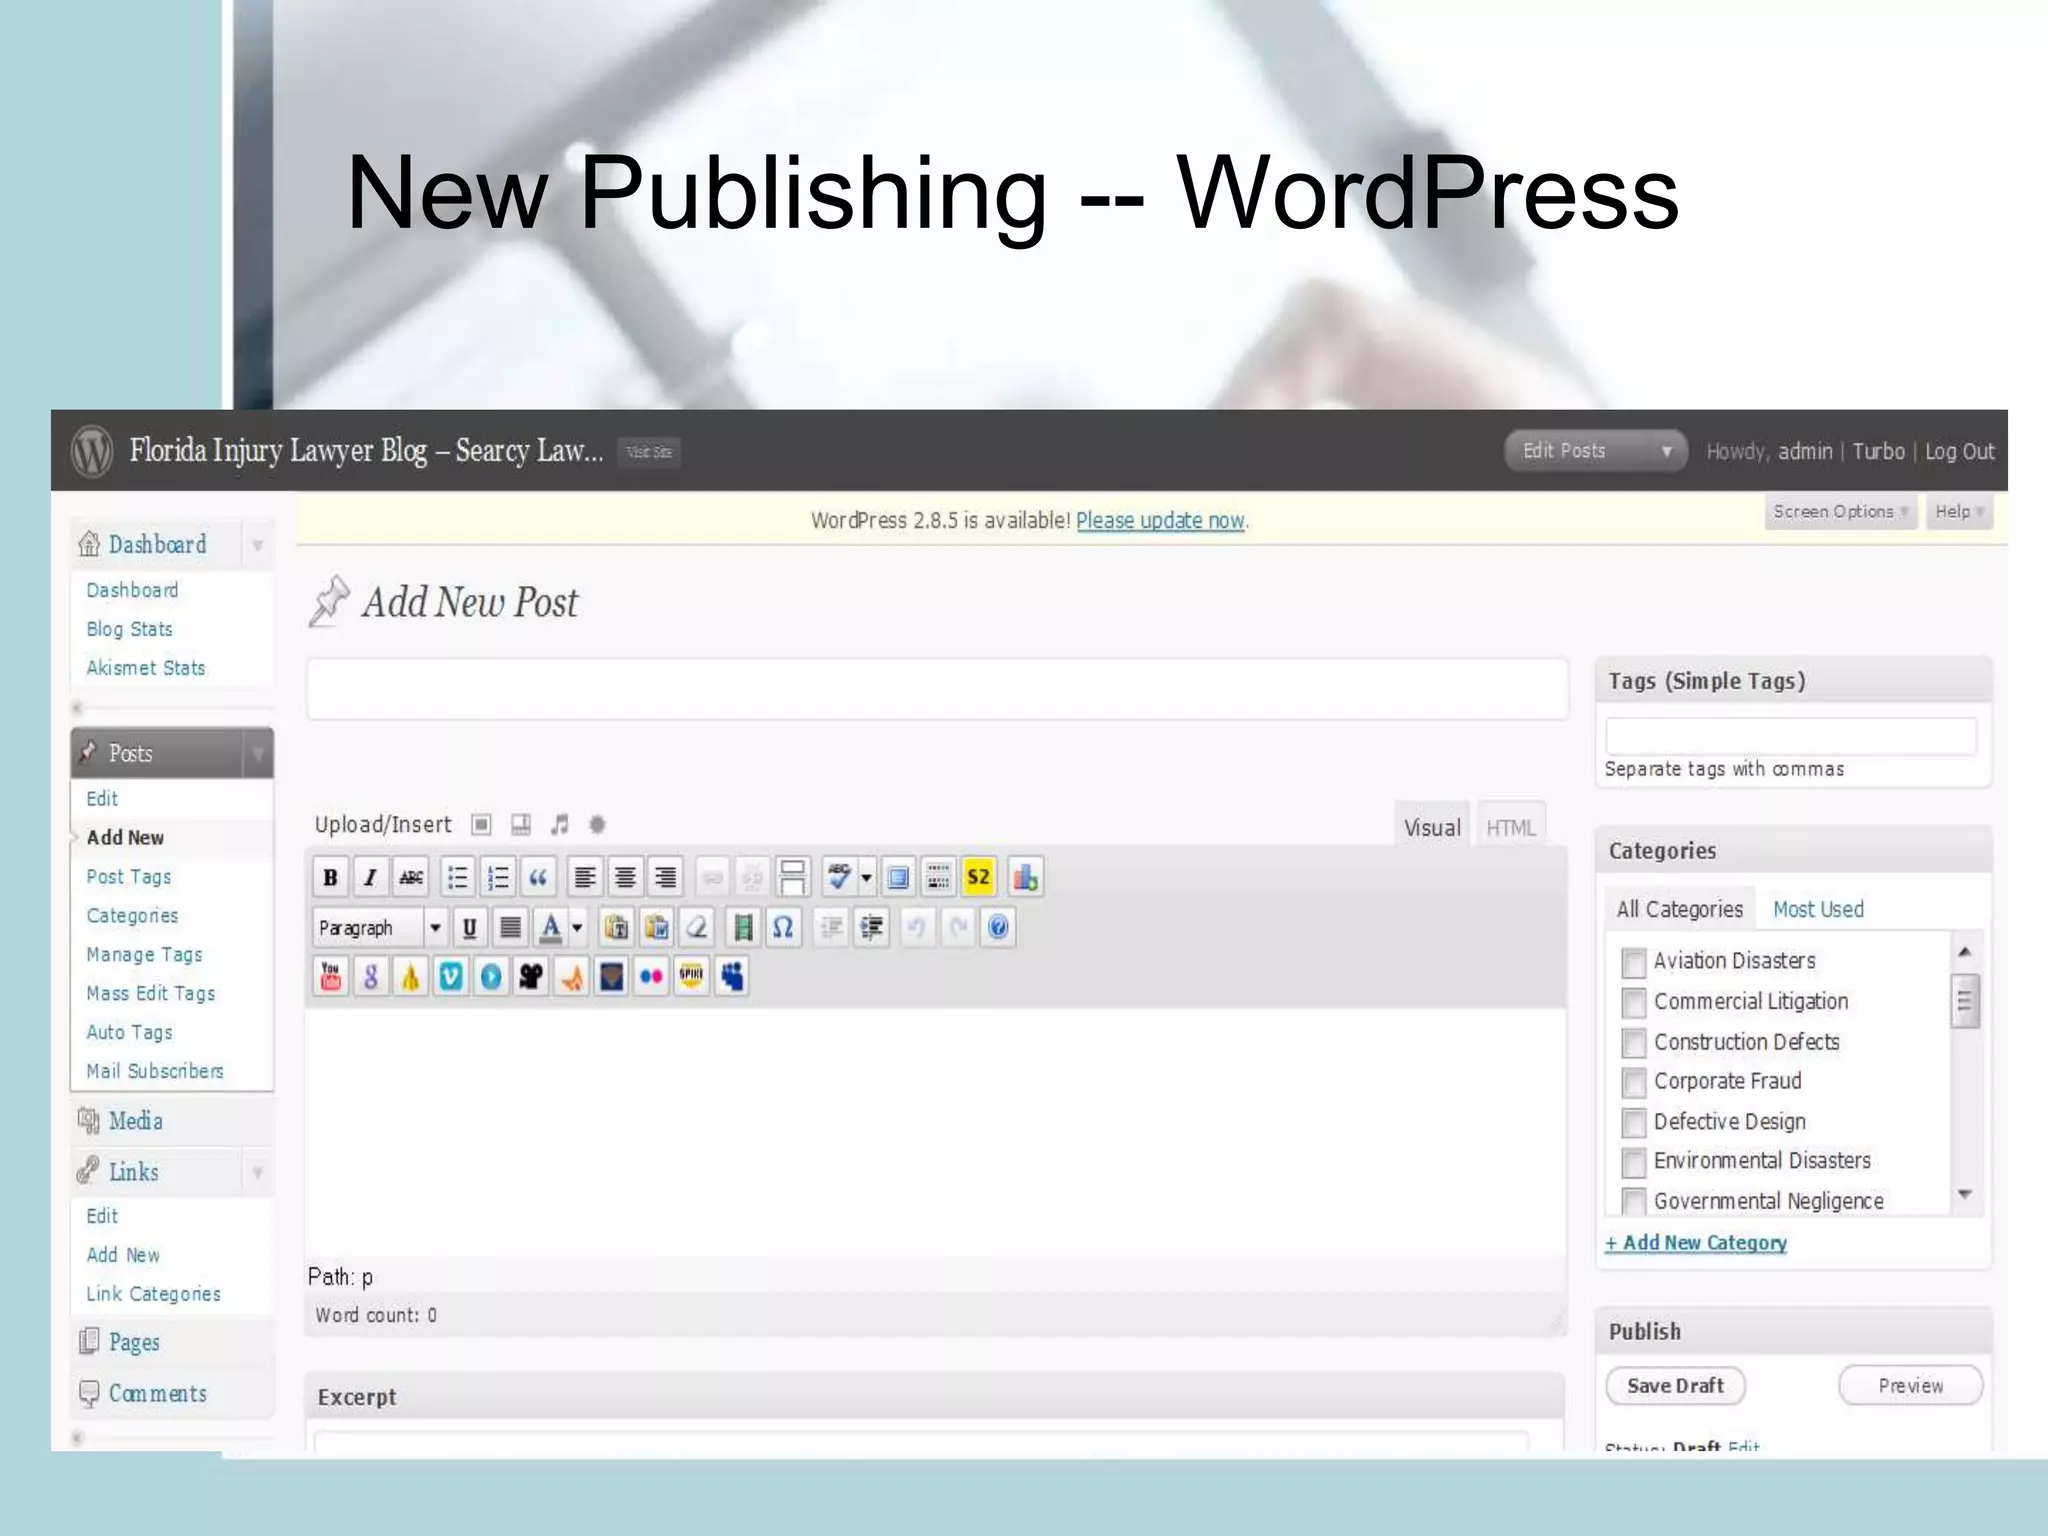Insert a YouTube video
Viewport: 2048px width, 1536px height.
[x=330, y=977]
